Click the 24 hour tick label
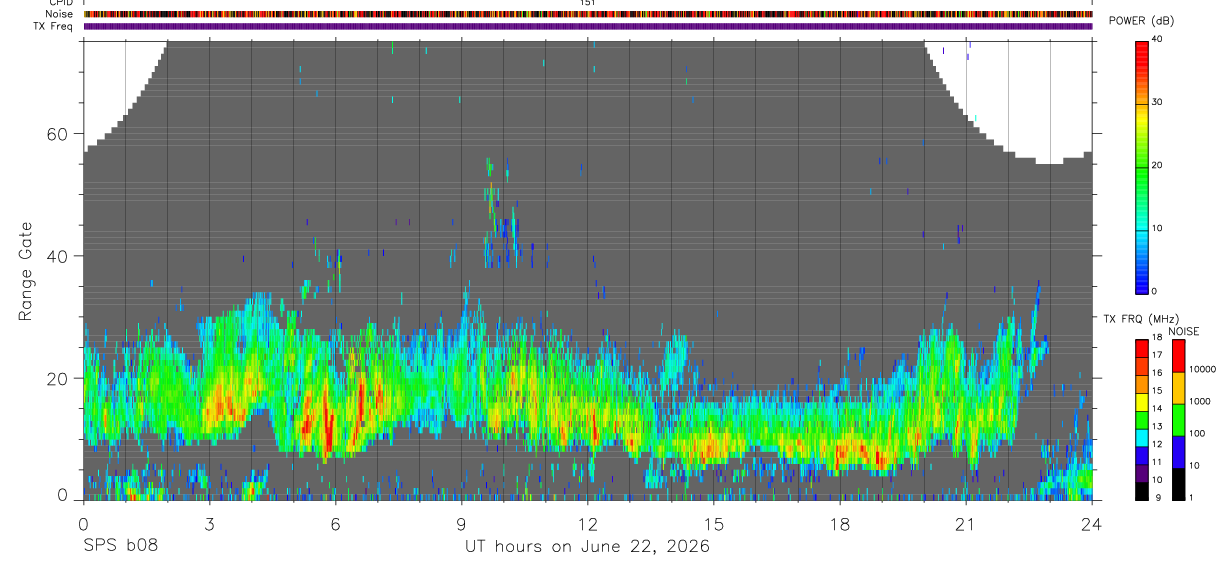Screen dimensions: 1228x567 pos(1092,525)
